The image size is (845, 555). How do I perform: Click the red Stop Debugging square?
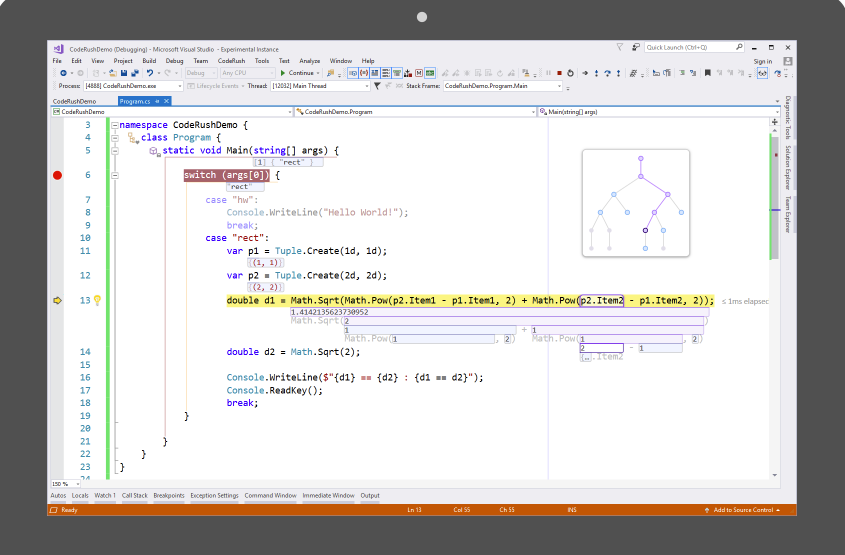(559, 73)
